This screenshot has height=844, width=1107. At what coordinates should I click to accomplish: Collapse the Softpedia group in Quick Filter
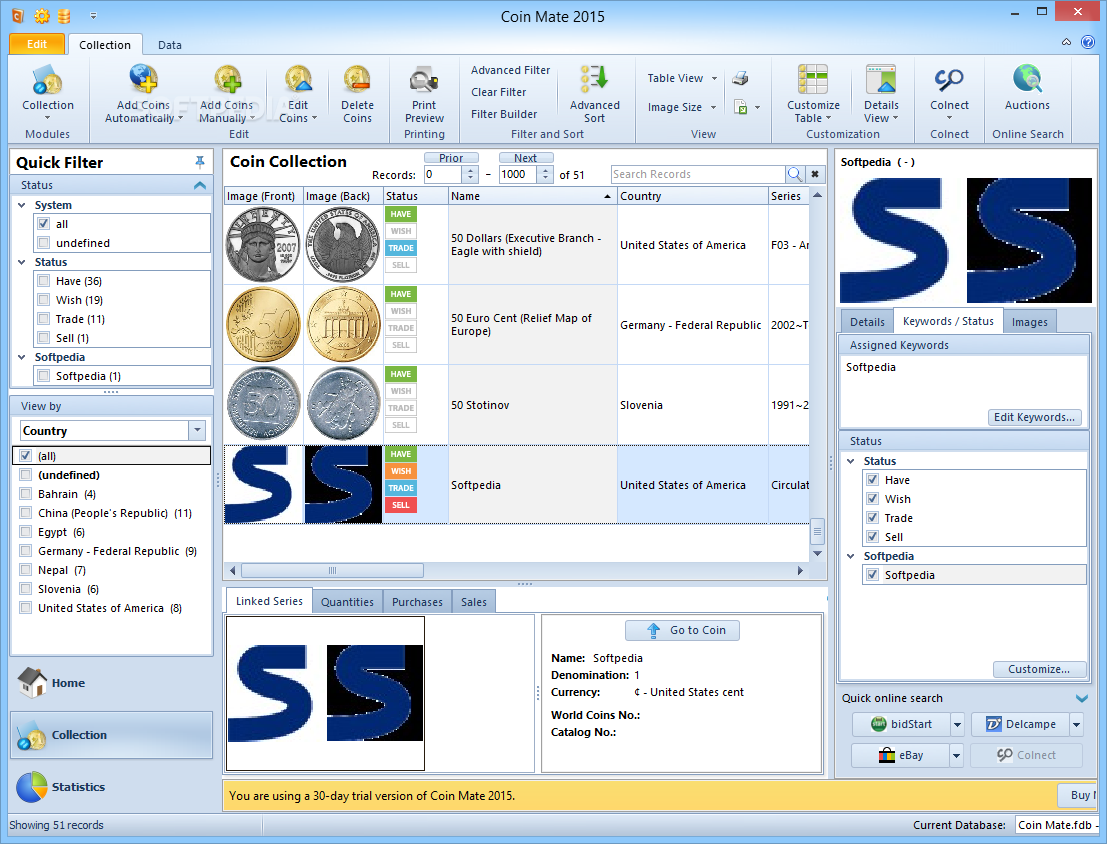point(22,357)
